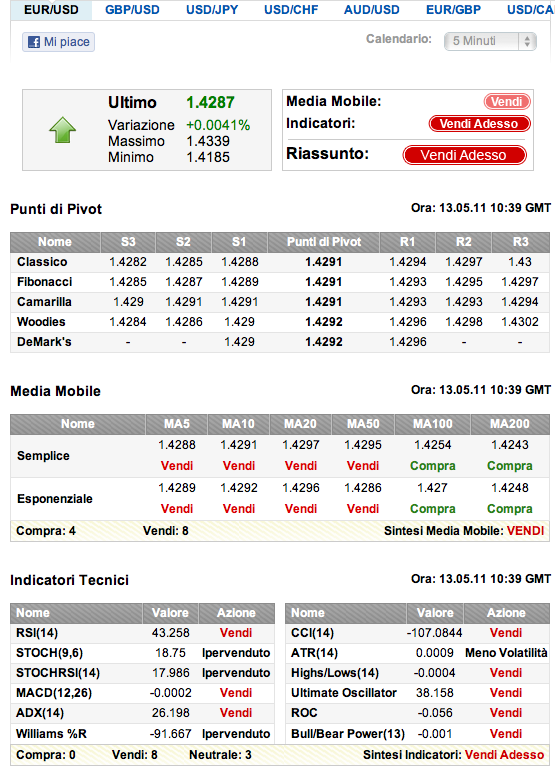555x769 pixels.
Task: Click the Classico pivot row name
Action: click(x=42, y=262)
